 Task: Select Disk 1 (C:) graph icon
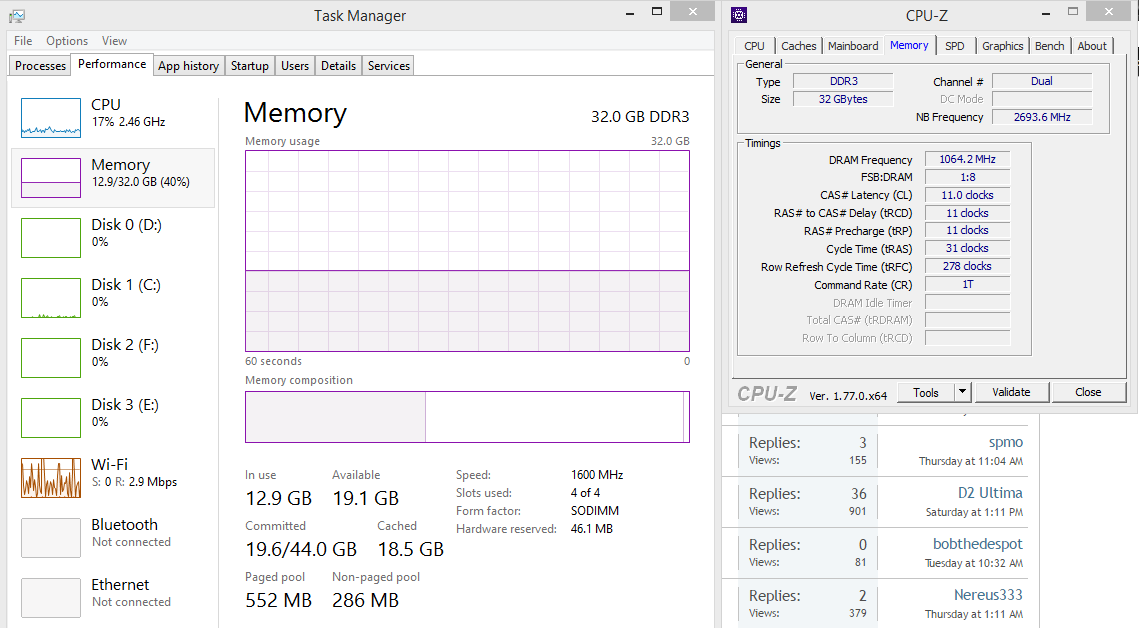(51, 298)
